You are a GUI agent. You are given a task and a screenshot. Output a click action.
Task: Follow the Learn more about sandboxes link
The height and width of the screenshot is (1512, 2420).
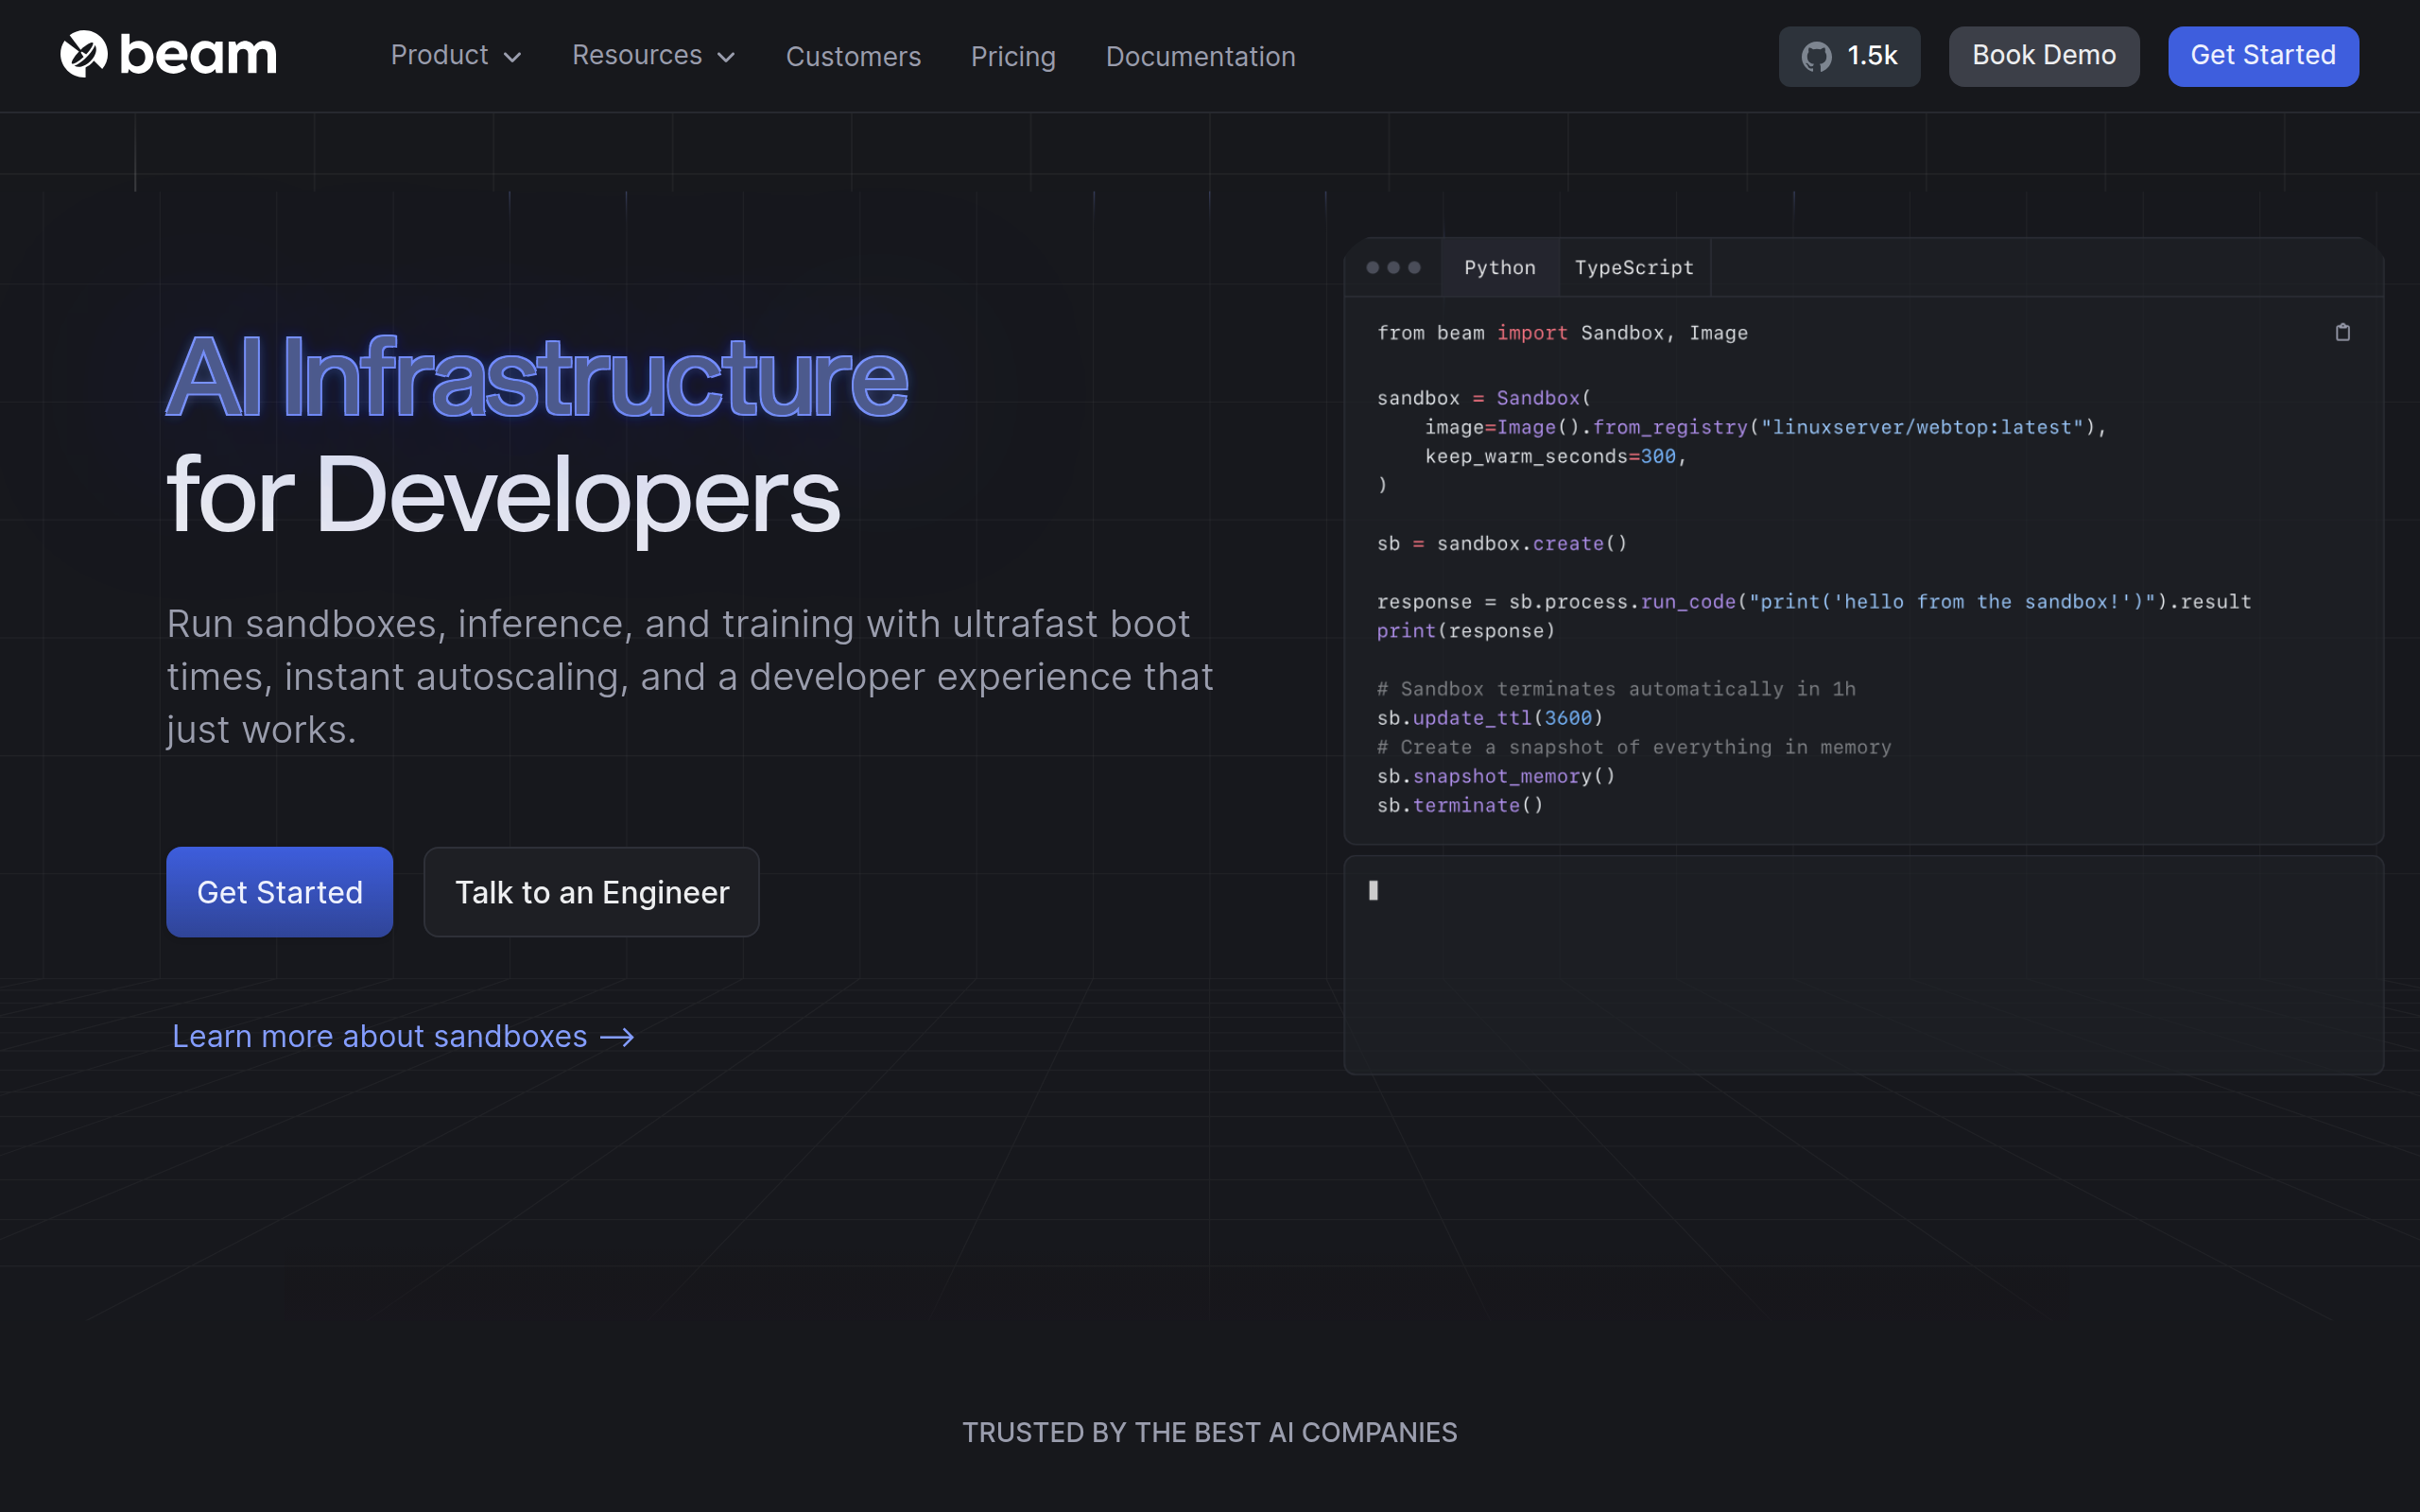click(379, 1037)
